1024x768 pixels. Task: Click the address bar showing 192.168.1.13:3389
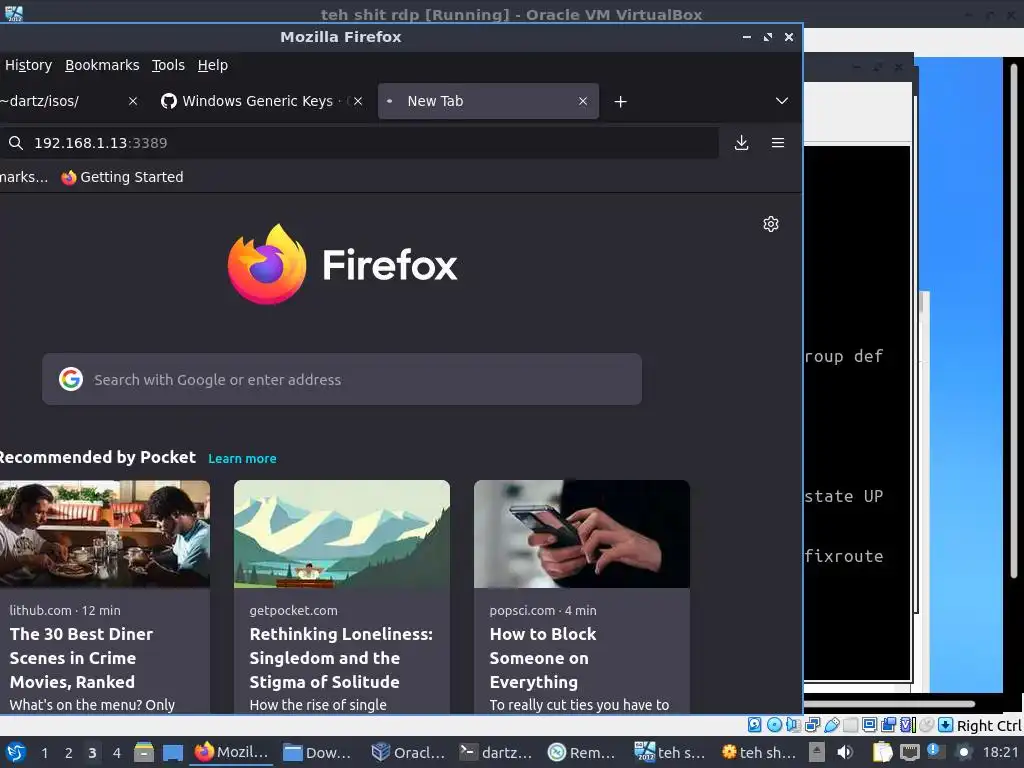(359, 142)
